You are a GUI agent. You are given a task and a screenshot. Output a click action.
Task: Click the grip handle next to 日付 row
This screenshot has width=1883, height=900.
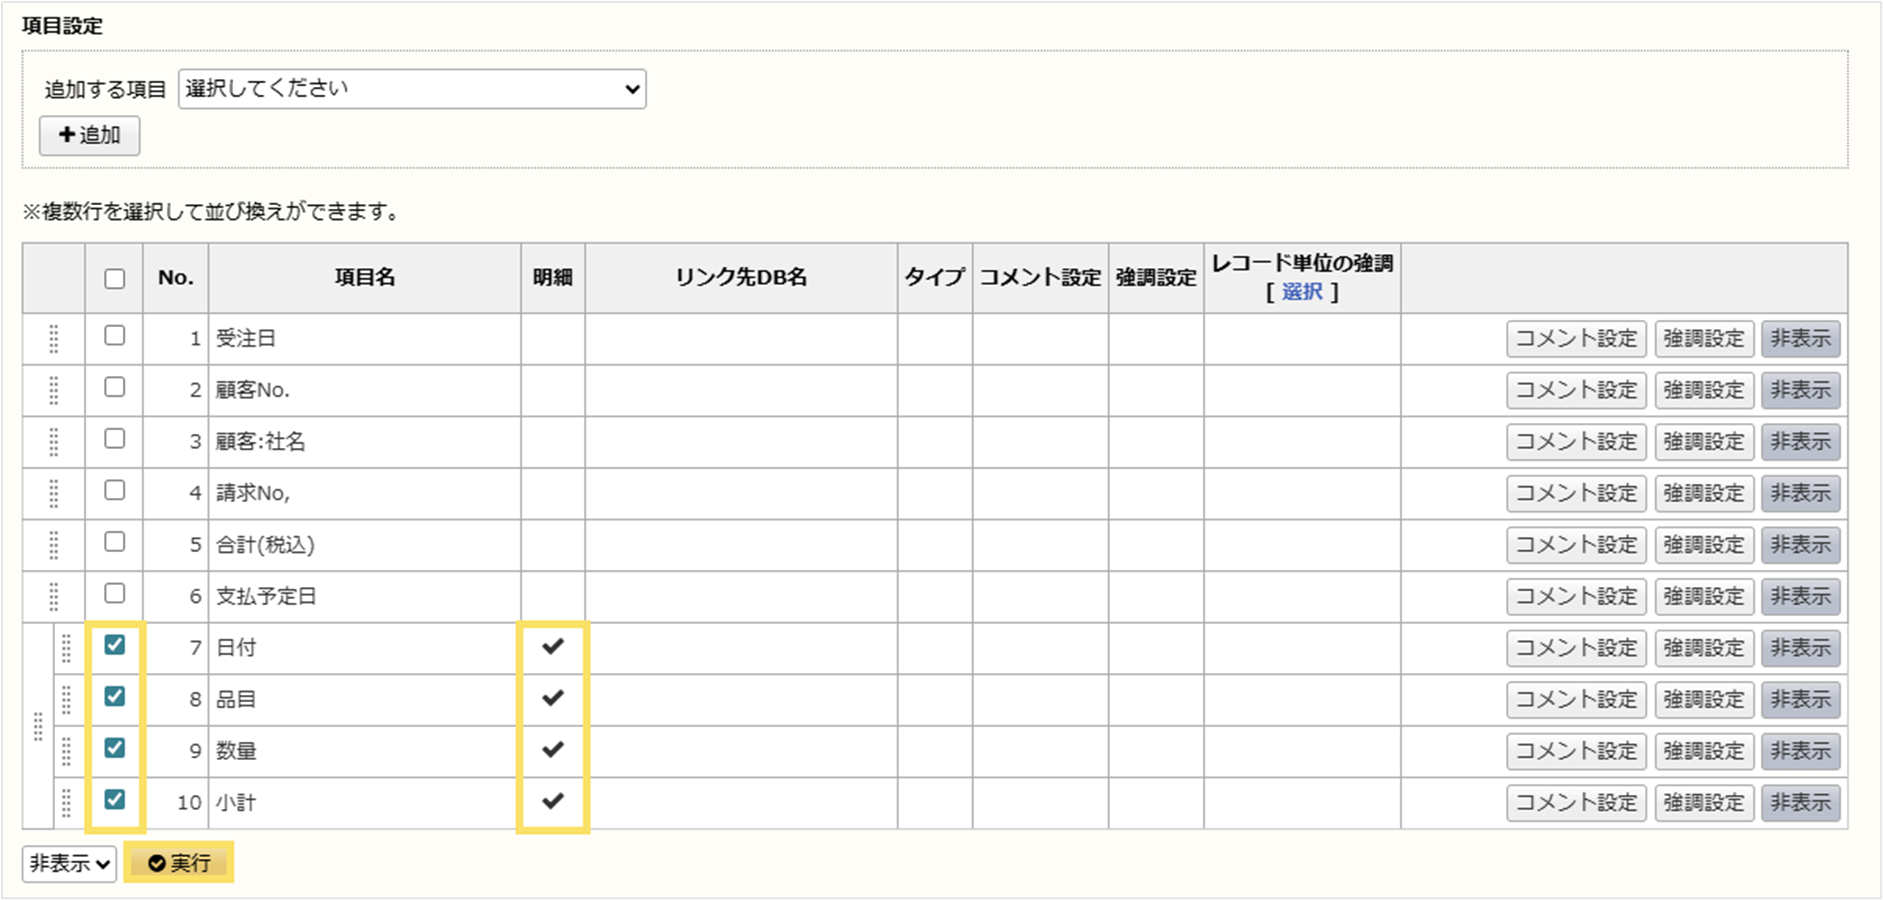pos(67,648)
